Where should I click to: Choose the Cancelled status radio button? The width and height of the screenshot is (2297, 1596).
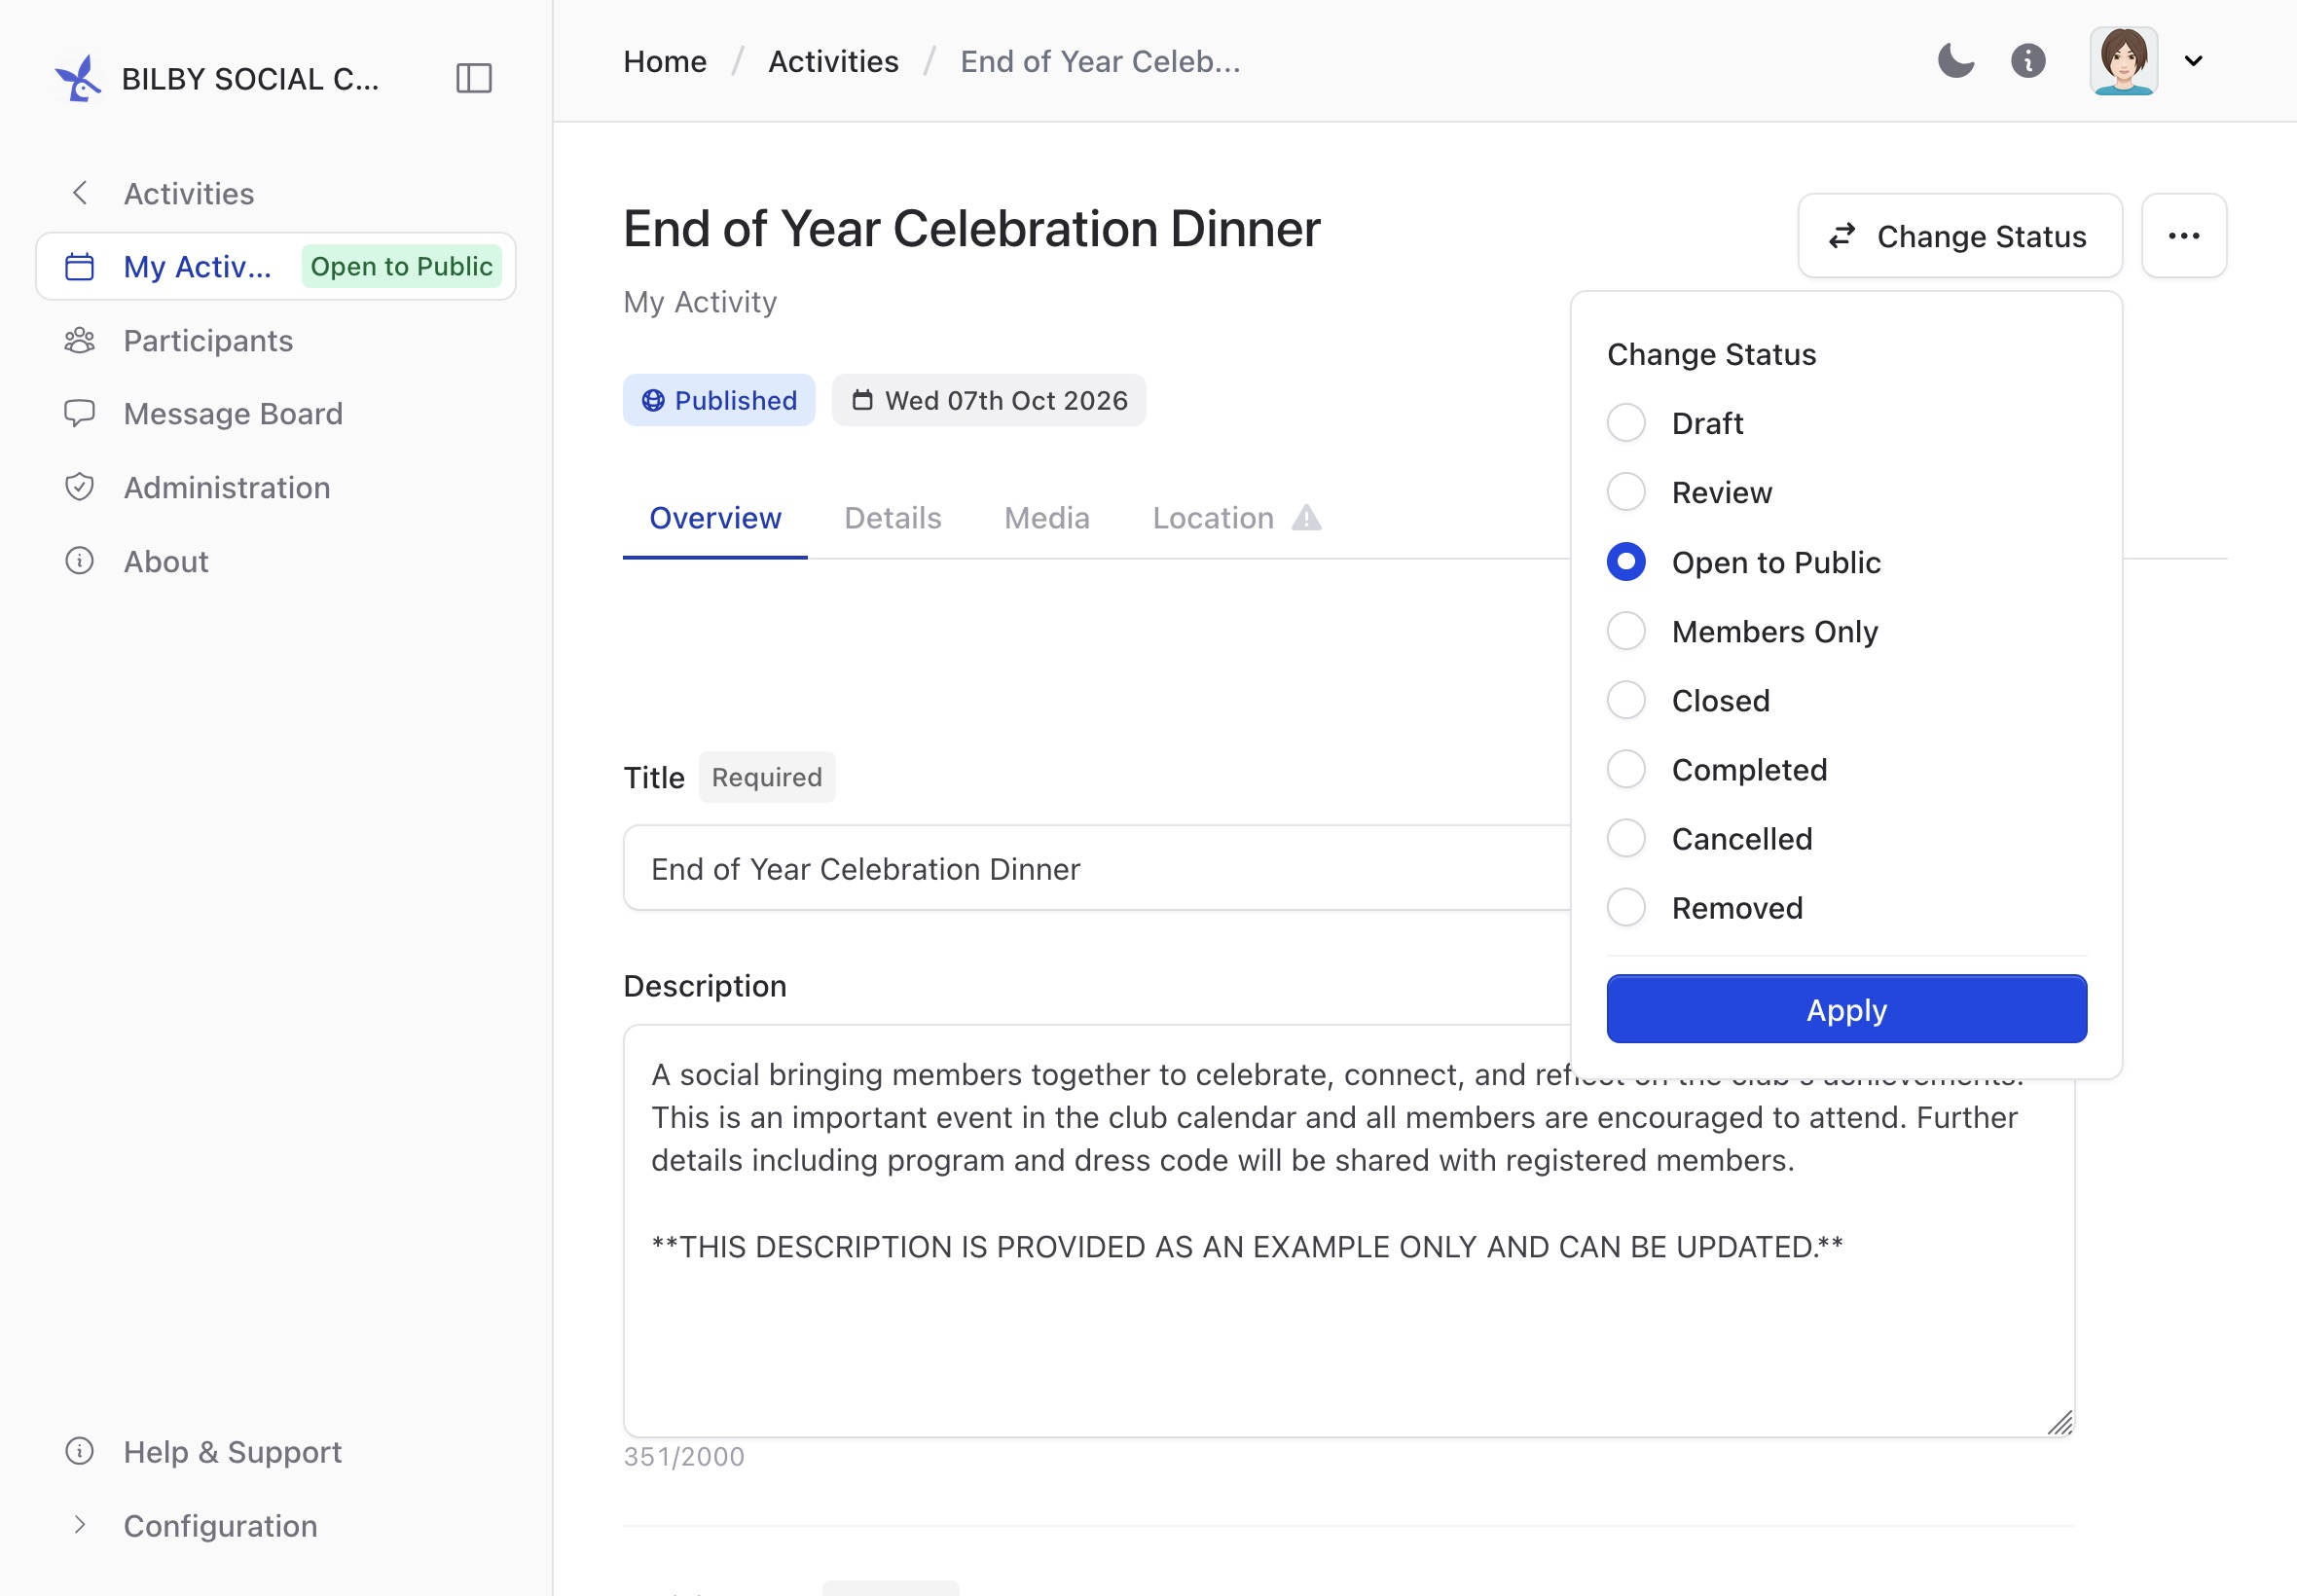click(x=1626, y=839)
